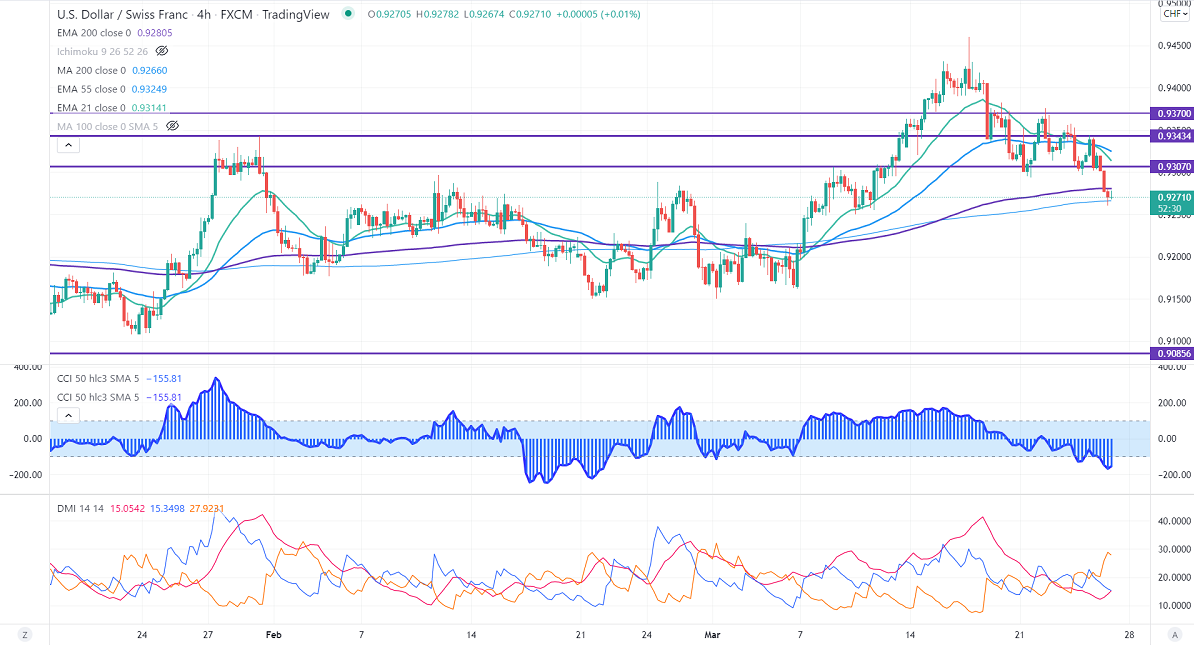Viewport: 1194px width, 649px height.
Task: Click the 0.94000 price scale label
Action: [1173, 88]
